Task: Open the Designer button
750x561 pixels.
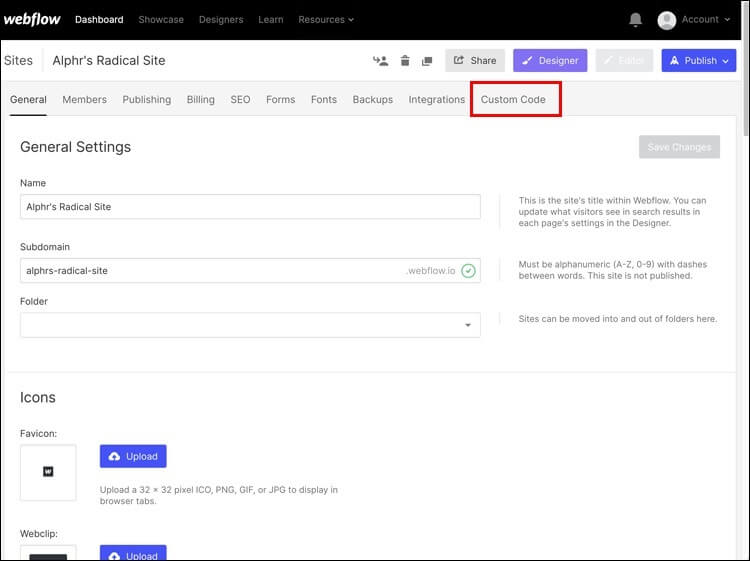Action: pyautogui.click(x=550, y=61)
